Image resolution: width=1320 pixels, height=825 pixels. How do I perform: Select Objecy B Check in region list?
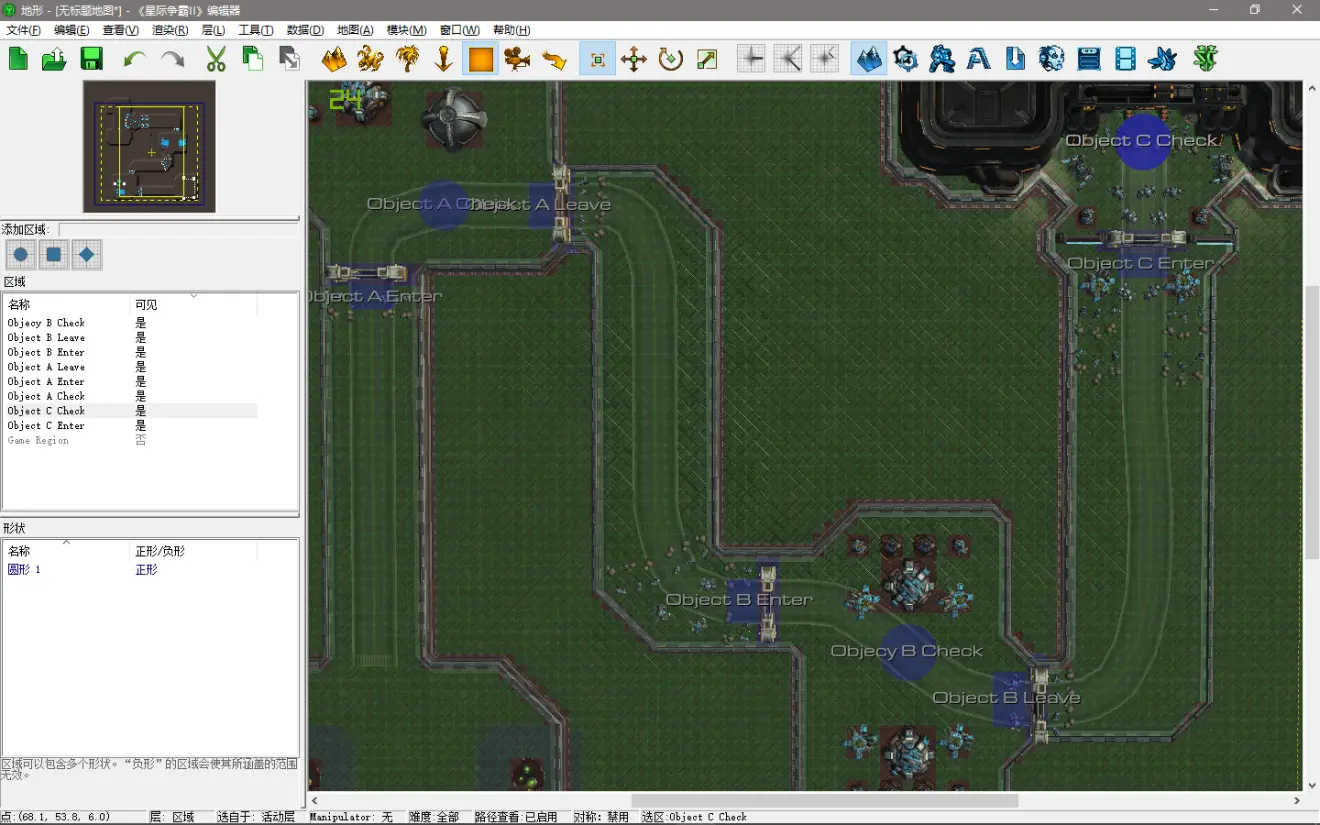tap(130, 323)
